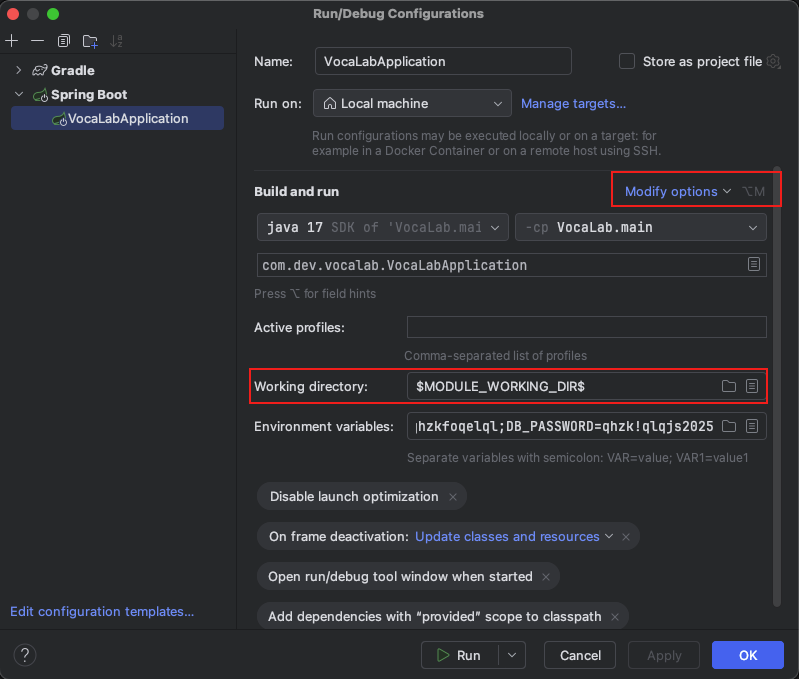Remove Open run/debug tool window option
This screenshot has width=799, height=679.
tap(546, 577)
